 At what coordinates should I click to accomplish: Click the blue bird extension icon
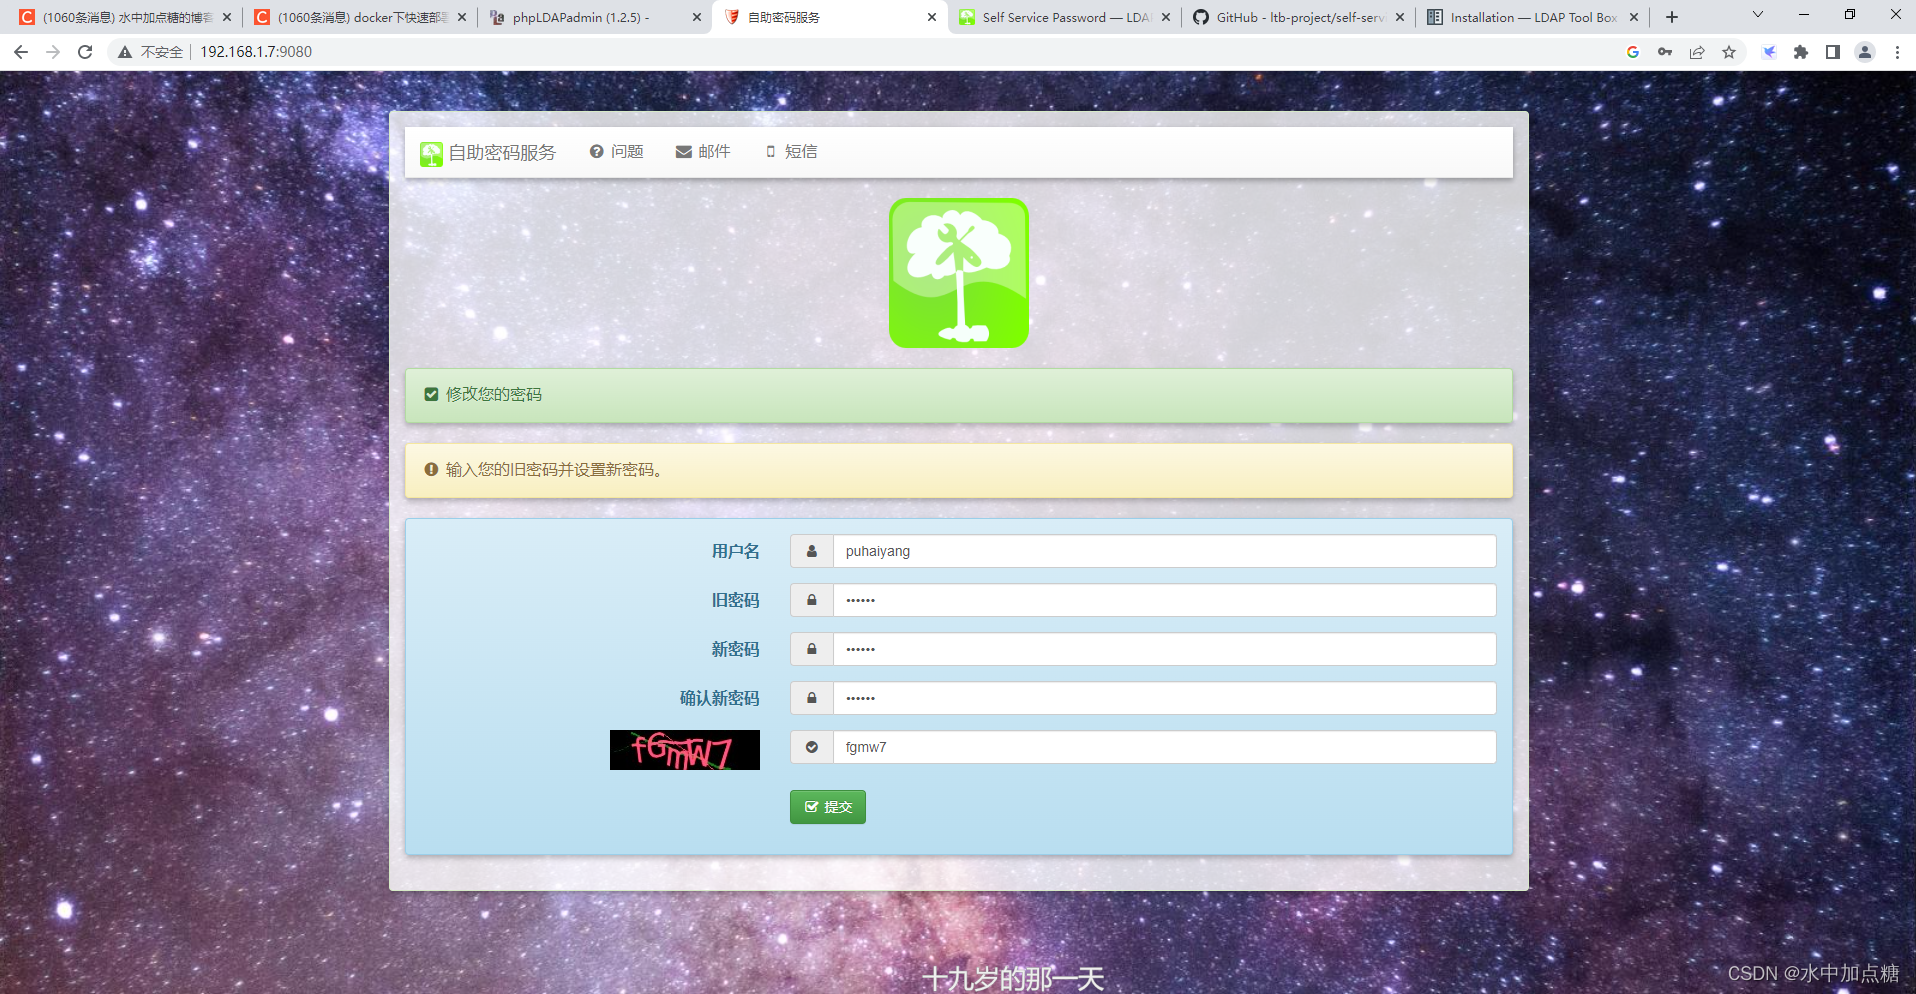point(1769,52)
